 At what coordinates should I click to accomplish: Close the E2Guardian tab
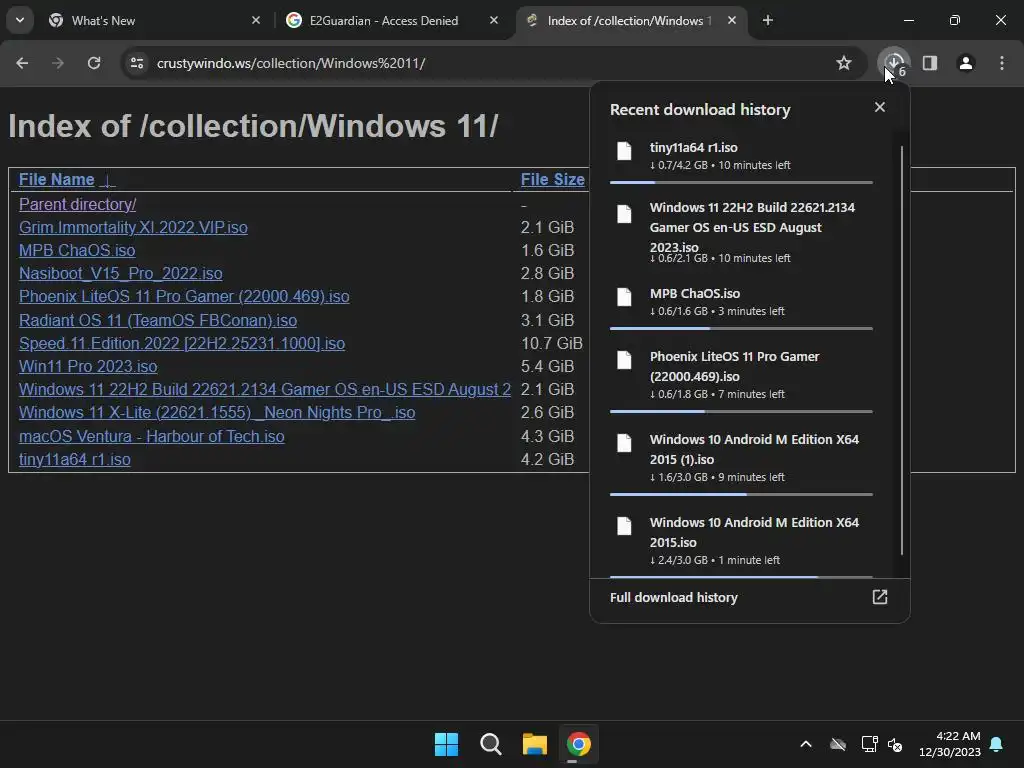point(494,20)
